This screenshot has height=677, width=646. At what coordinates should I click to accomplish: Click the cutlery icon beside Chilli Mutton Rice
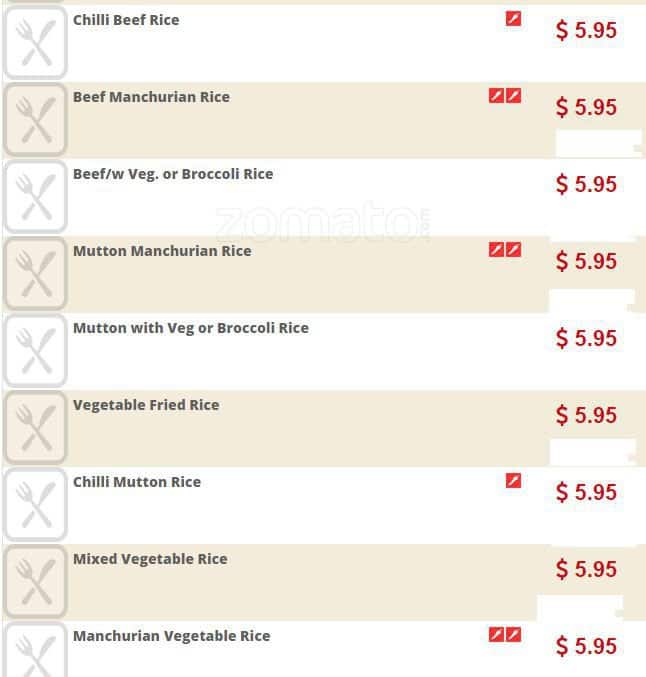[35, 506]
